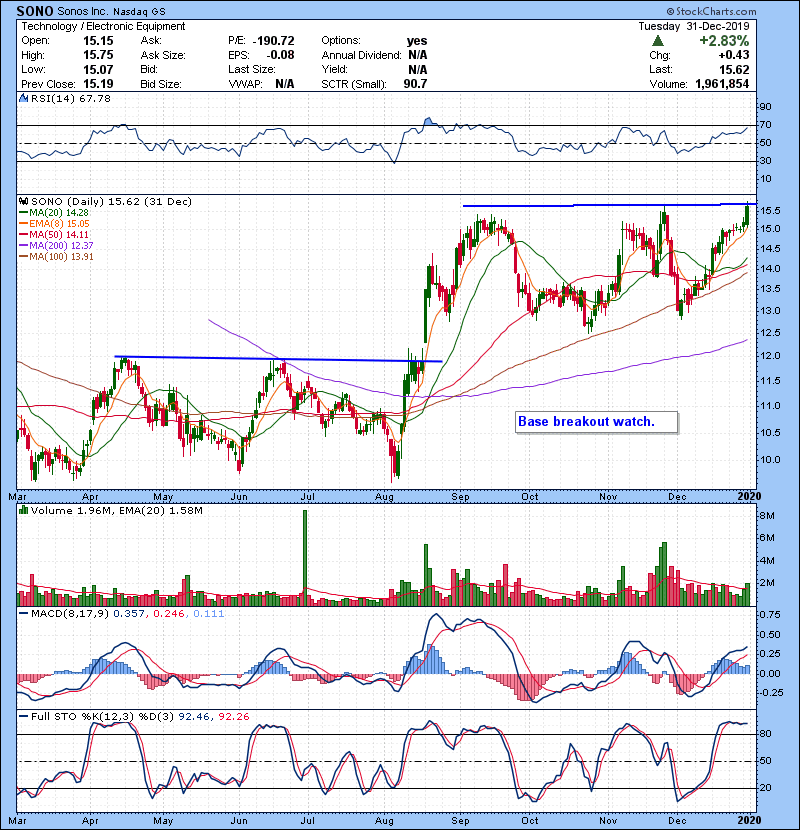
Task: Click the 10.0 price axis label
Action: [x=770, y=459]
